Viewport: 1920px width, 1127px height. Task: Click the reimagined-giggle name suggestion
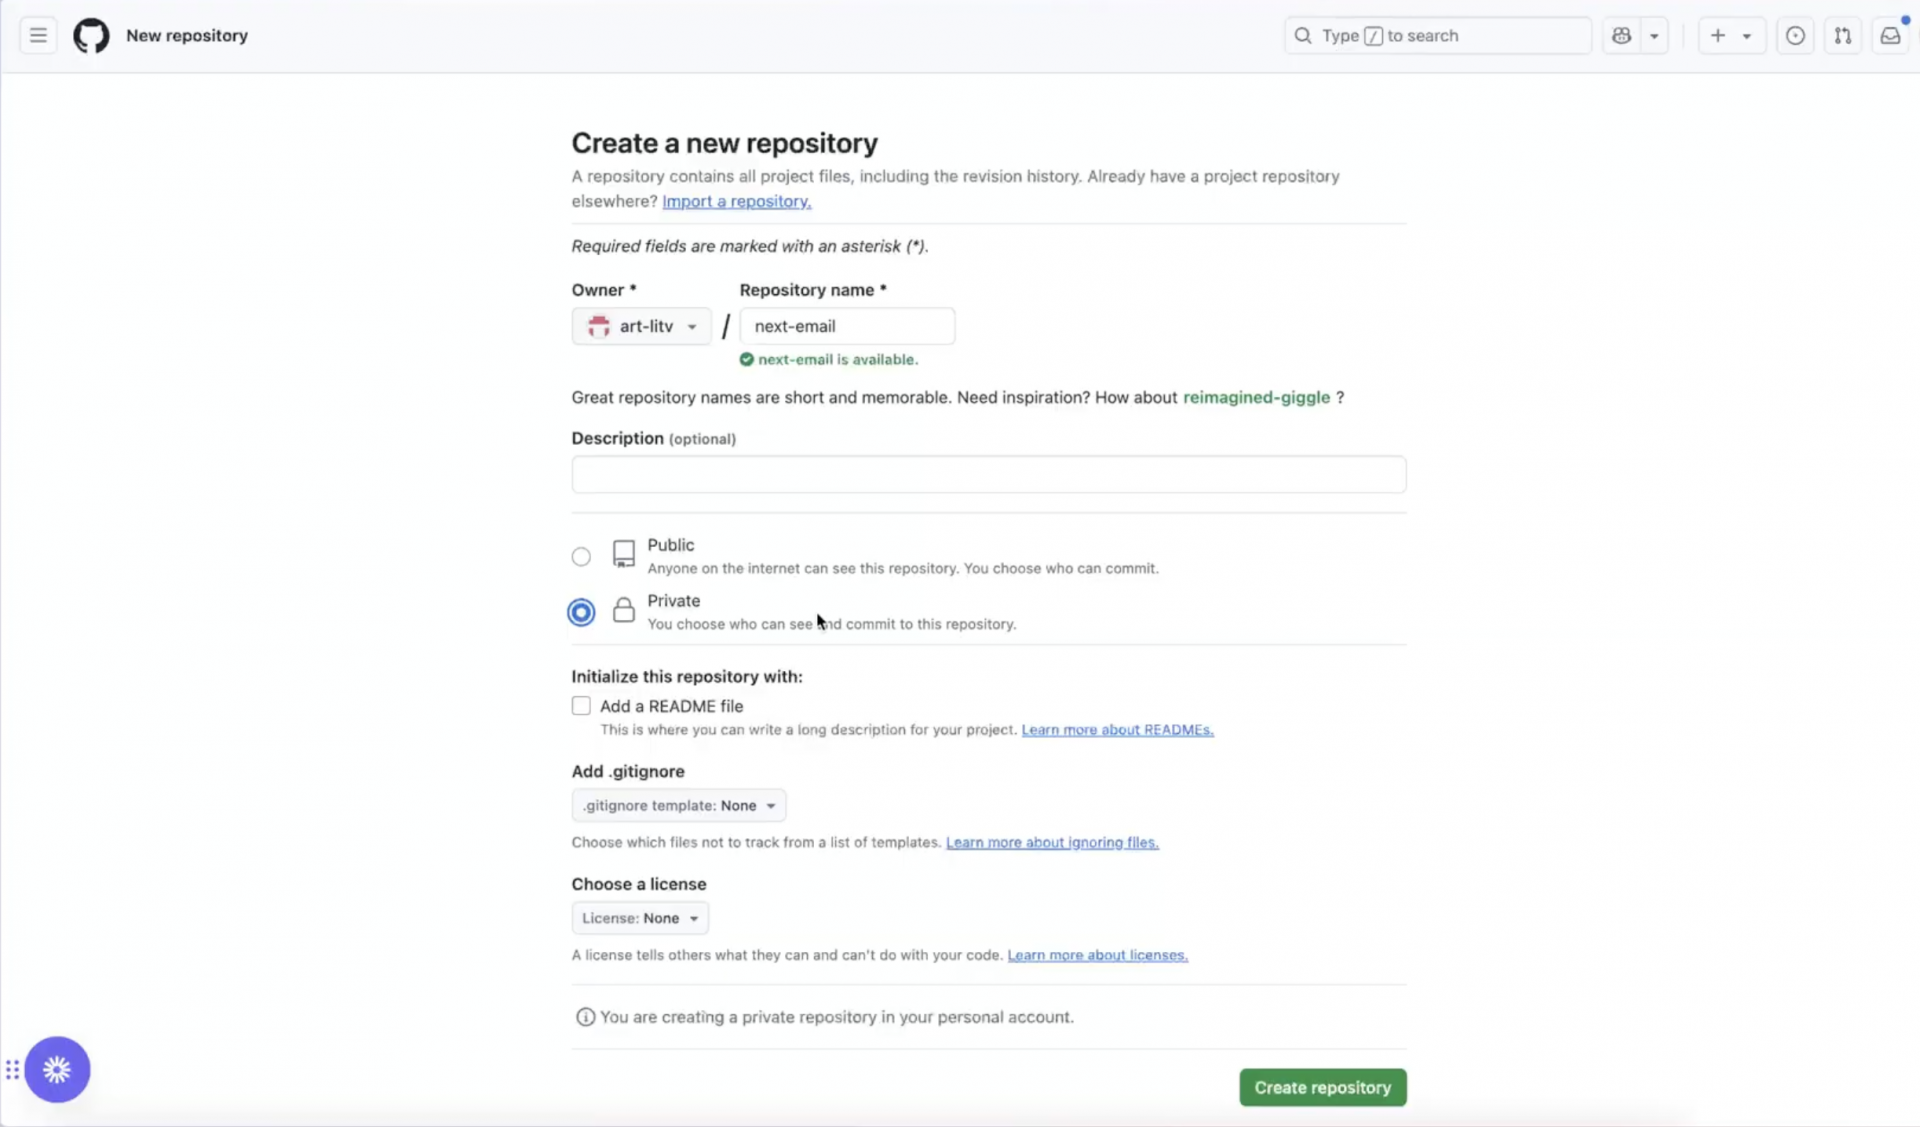pyautogui.click(x=1256, y=397)
